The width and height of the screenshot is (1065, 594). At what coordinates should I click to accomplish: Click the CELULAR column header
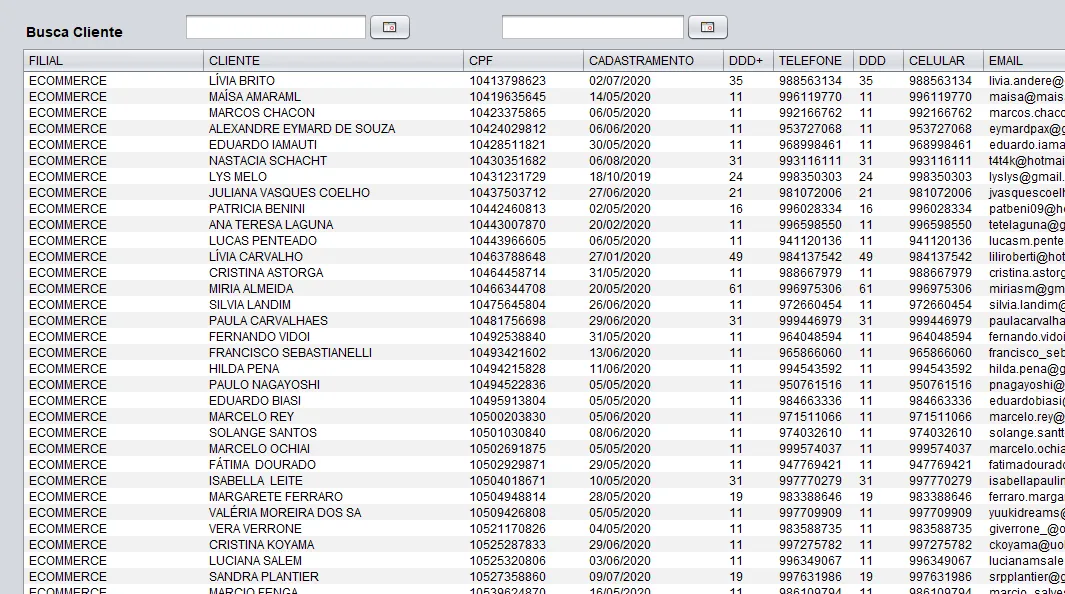coord(943,60)
